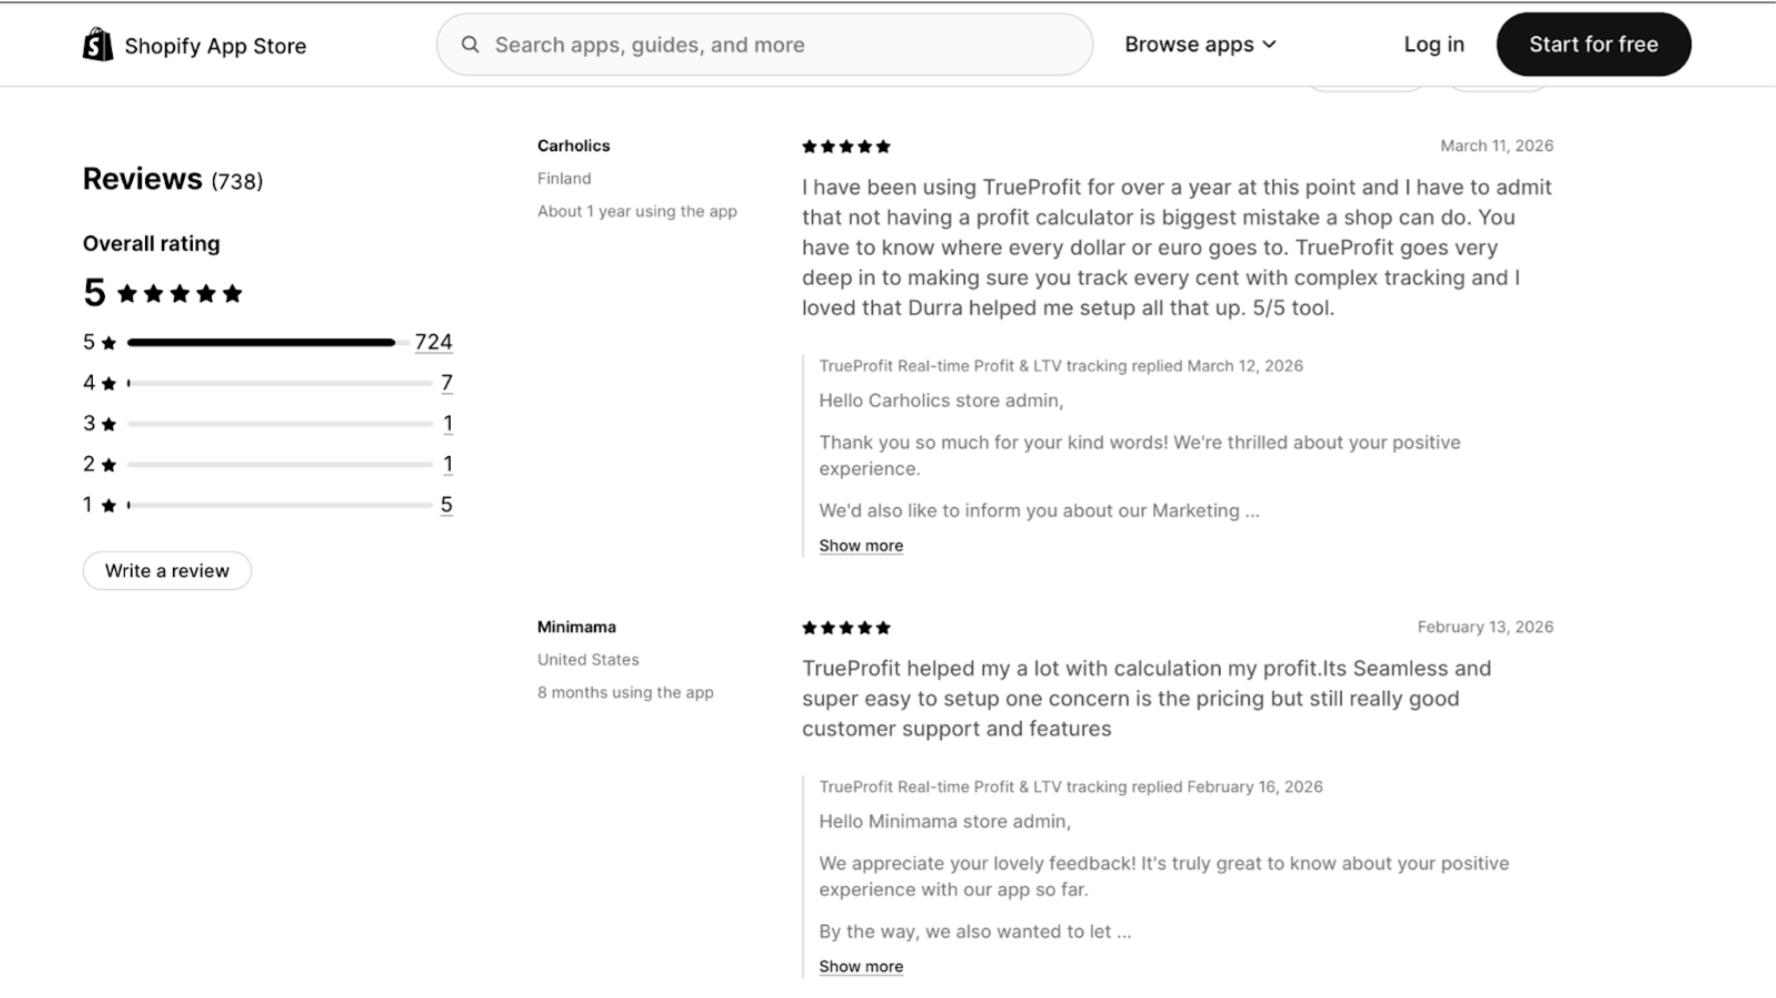Click Carholics review five-star rating
1776x998 pixels.
tap(846, 147)
